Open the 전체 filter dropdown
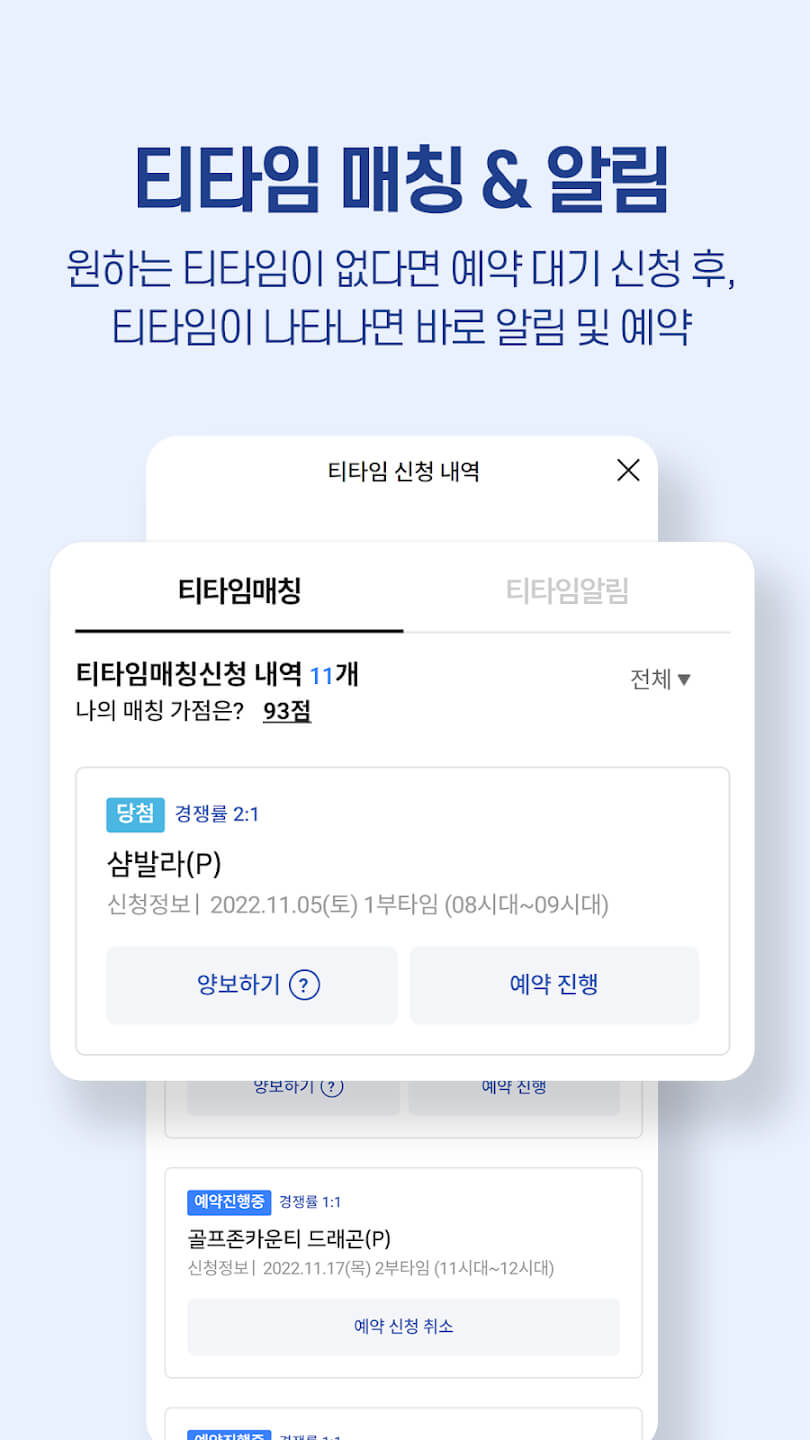The image size is (810, 1440). [x=660, y=679]
